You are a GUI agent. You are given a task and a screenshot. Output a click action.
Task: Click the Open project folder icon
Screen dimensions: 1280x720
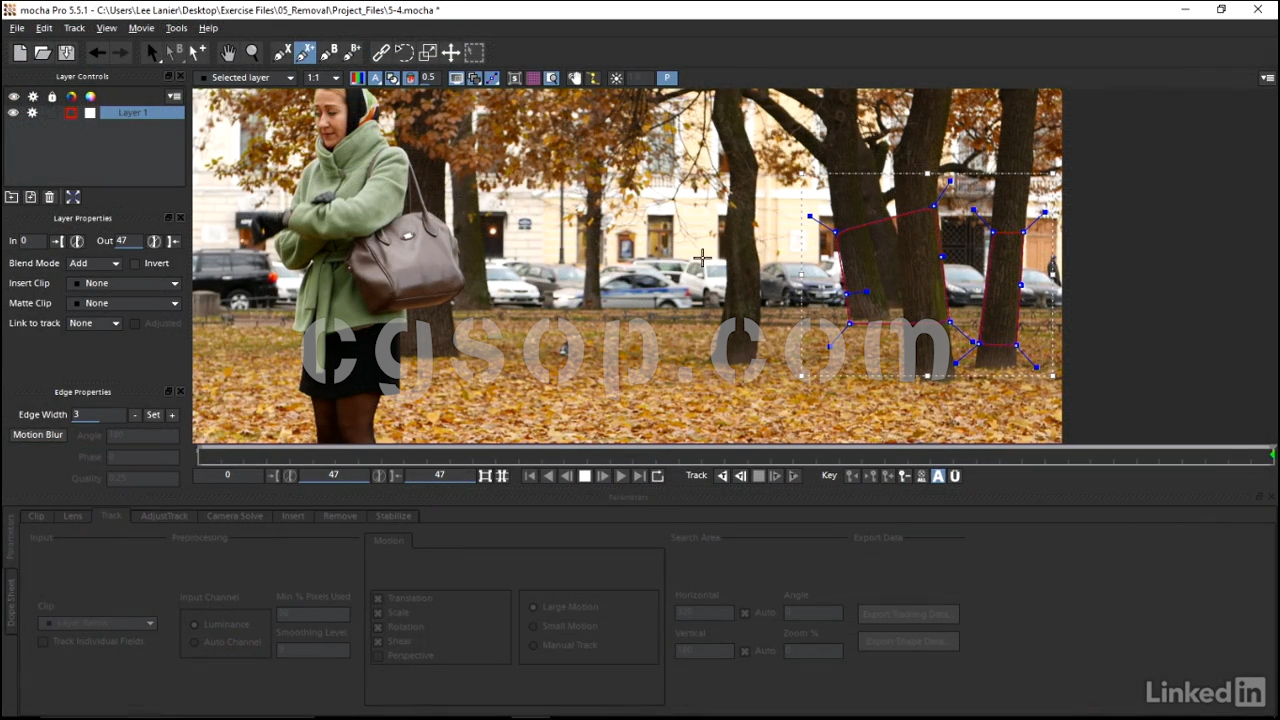click(43, 53)
